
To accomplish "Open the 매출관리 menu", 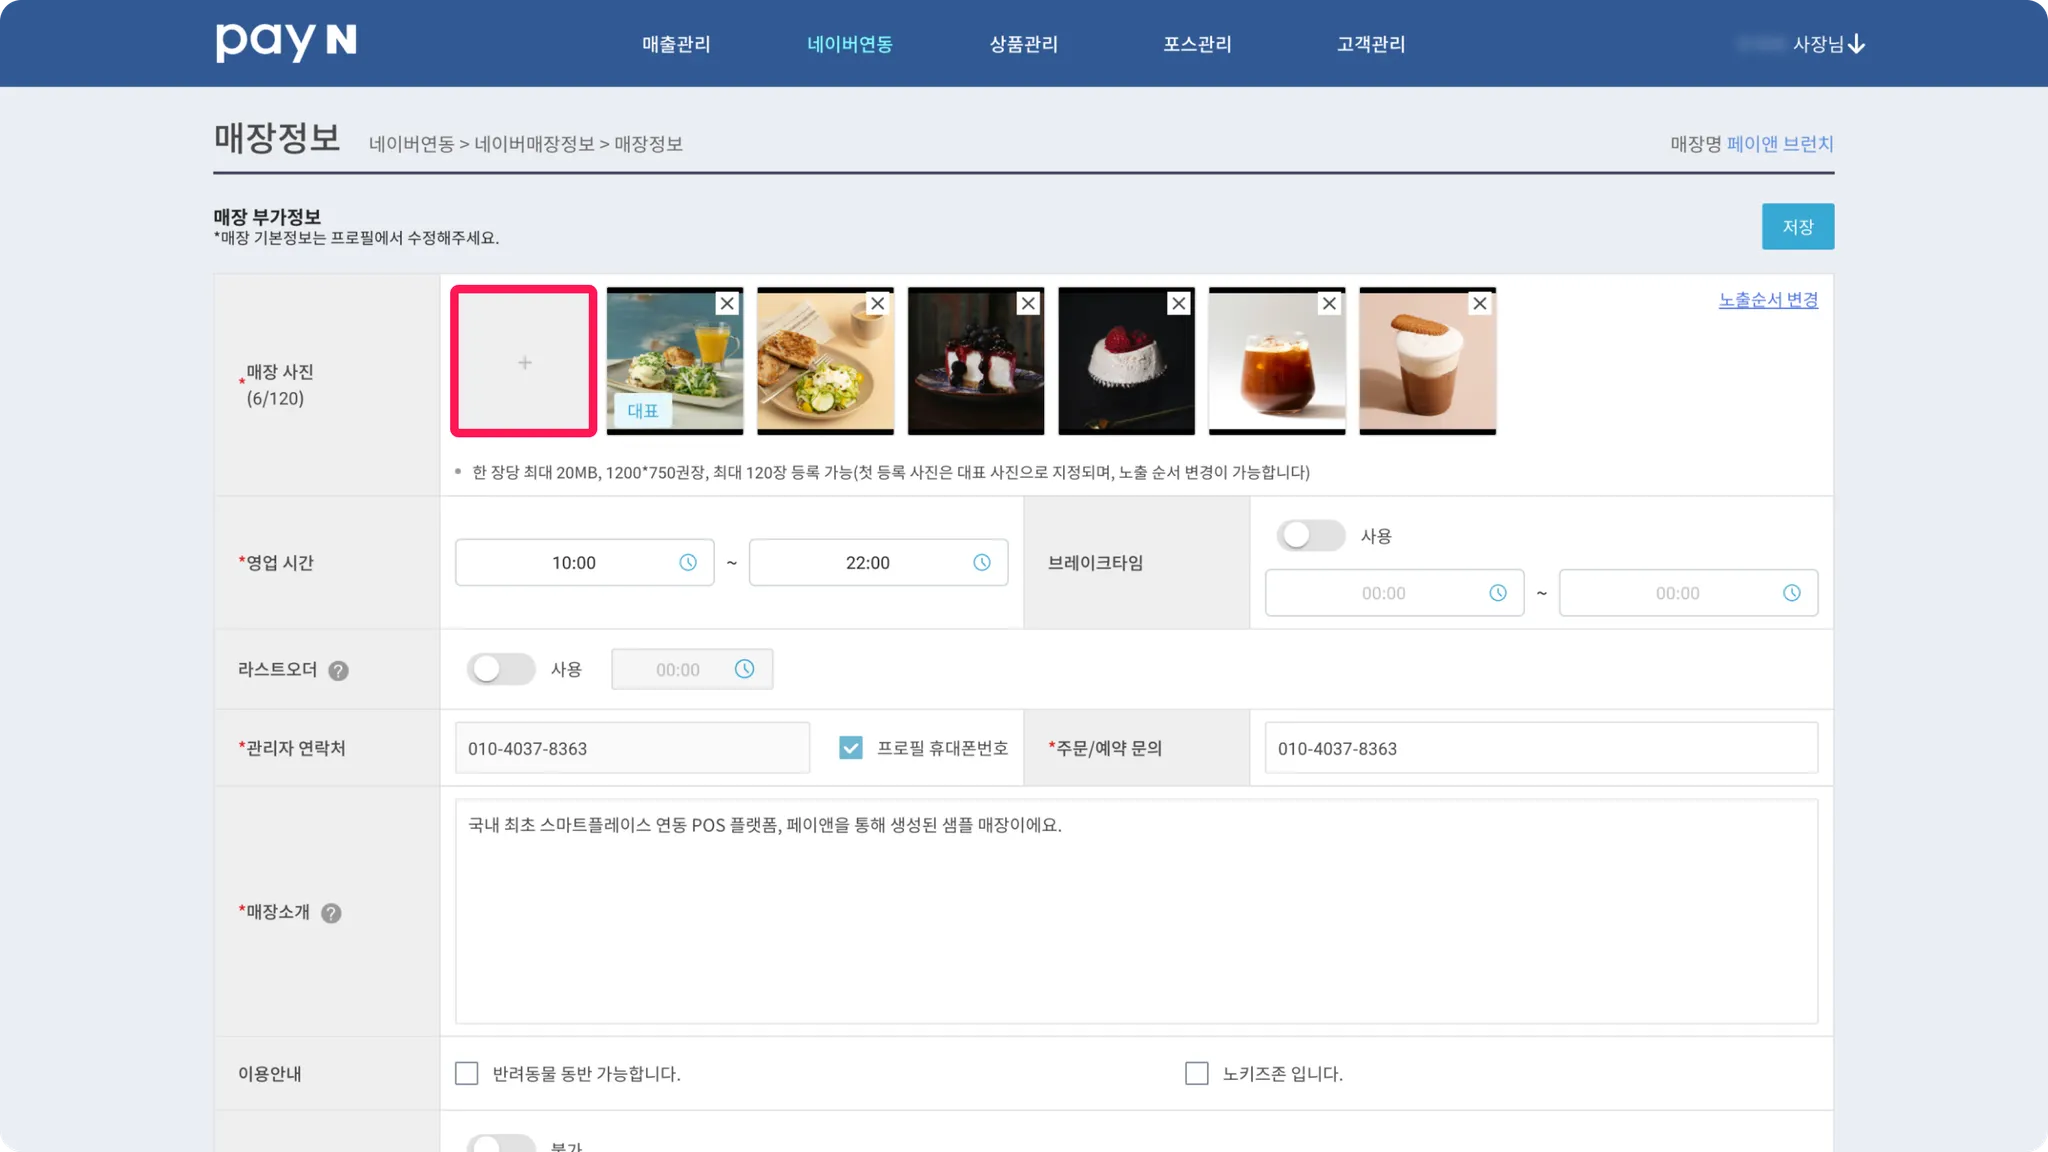I will click(676, 44).
